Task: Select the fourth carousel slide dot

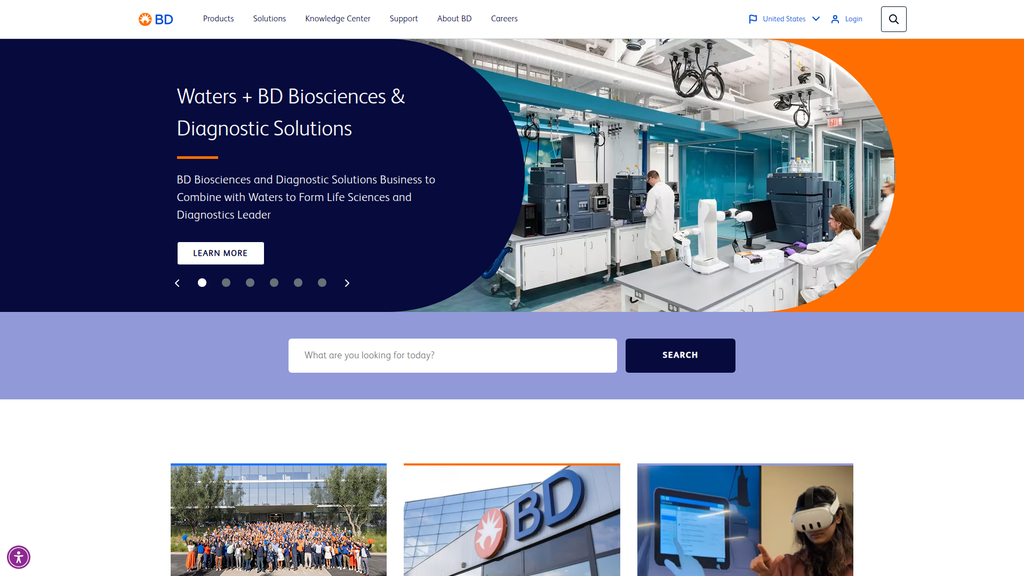Action: coord(274,283)
